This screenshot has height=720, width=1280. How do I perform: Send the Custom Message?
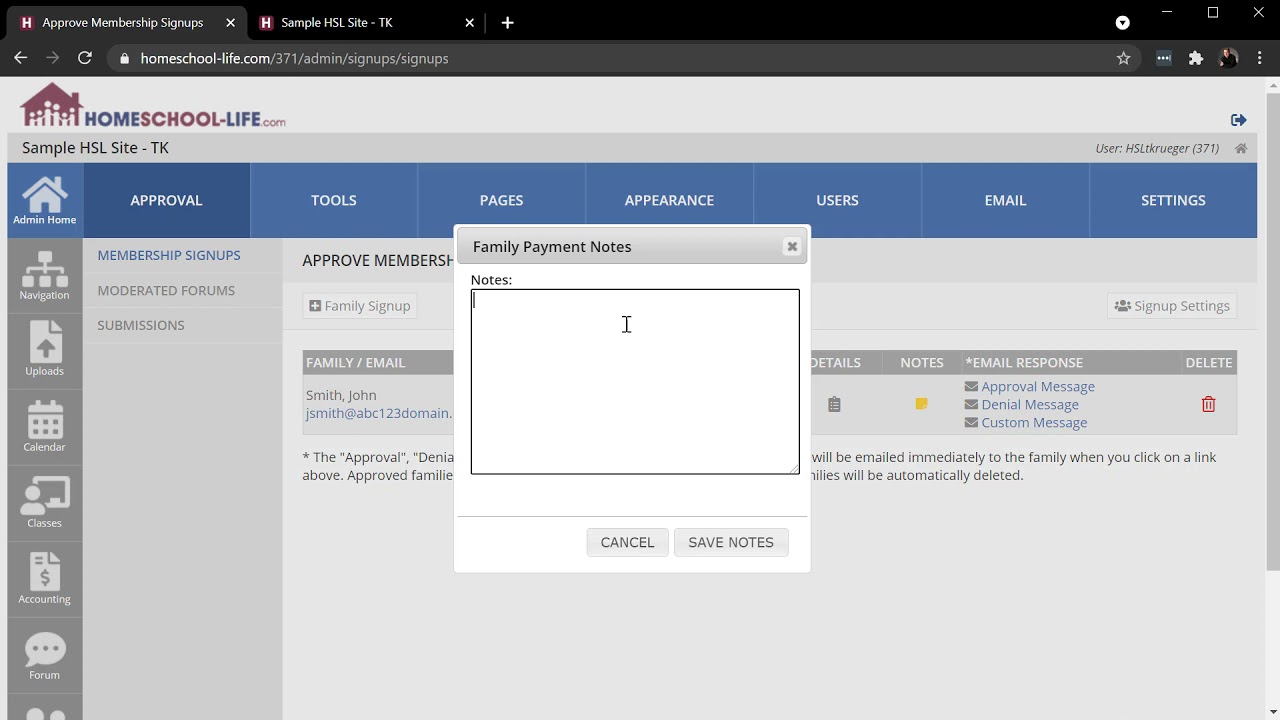[1034, 422]
